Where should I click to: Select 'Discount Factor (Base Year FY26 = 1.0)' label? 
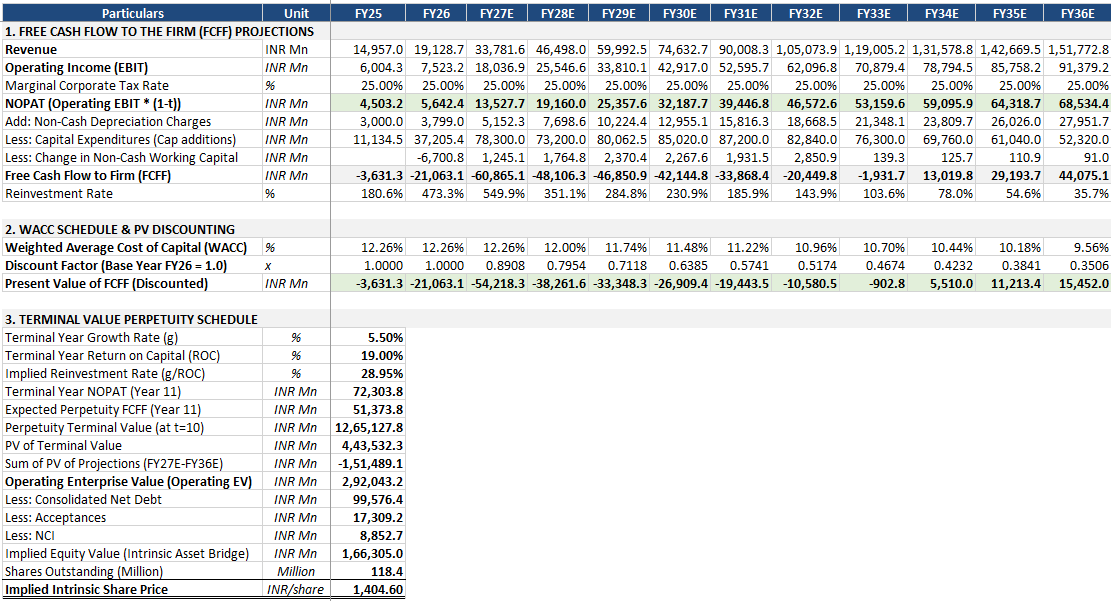pyautogui.click(x=116, y=266)
